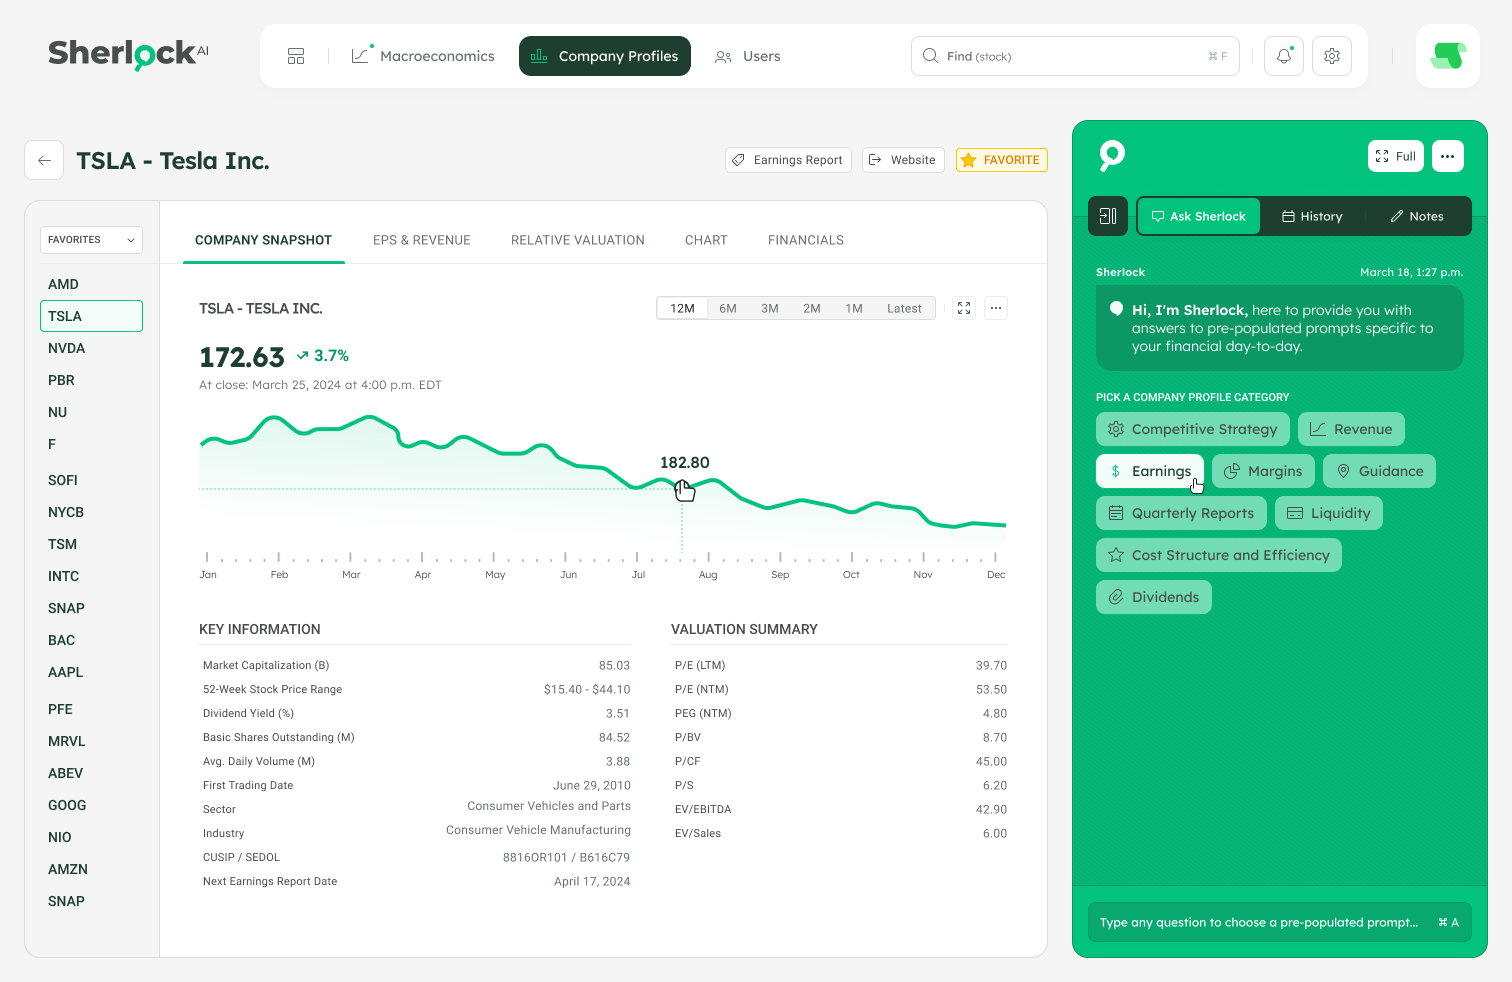Screen dimensions: 1512x982
Task: Switch to Relative Valuation tab
Action: [578, 240]
